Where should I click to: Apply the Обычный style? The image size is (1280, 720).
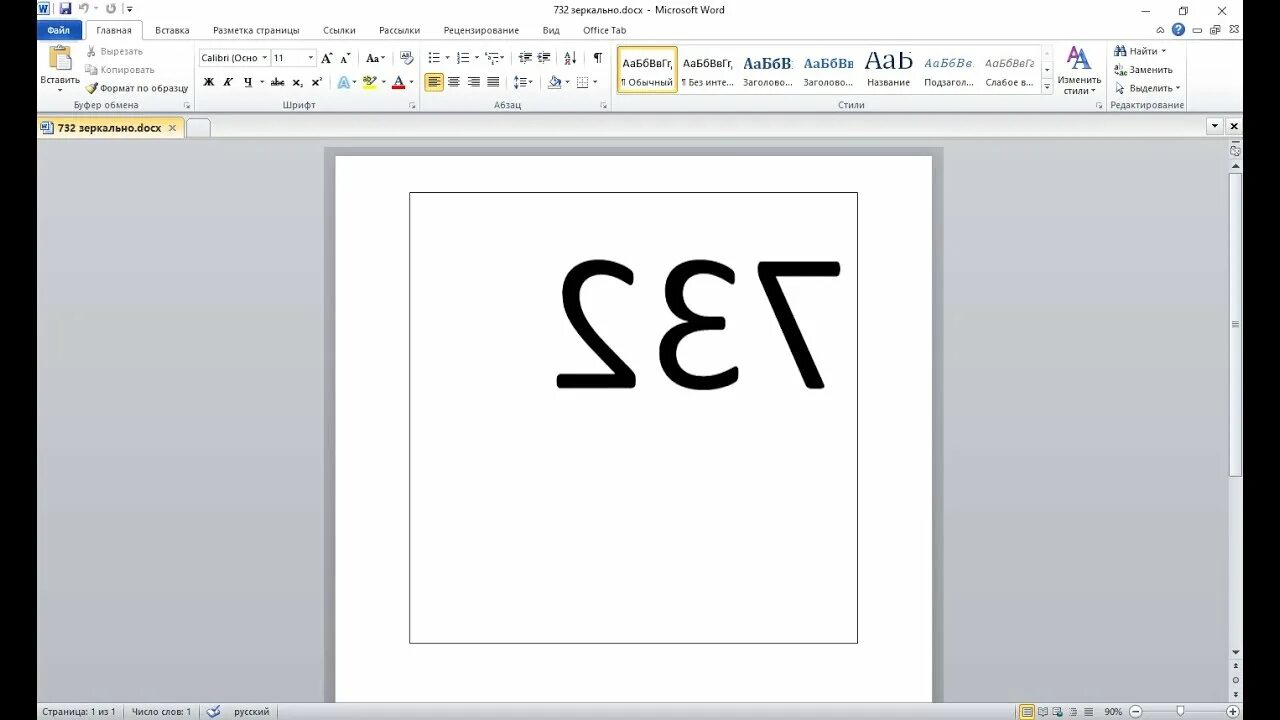[x=647, y=69]
